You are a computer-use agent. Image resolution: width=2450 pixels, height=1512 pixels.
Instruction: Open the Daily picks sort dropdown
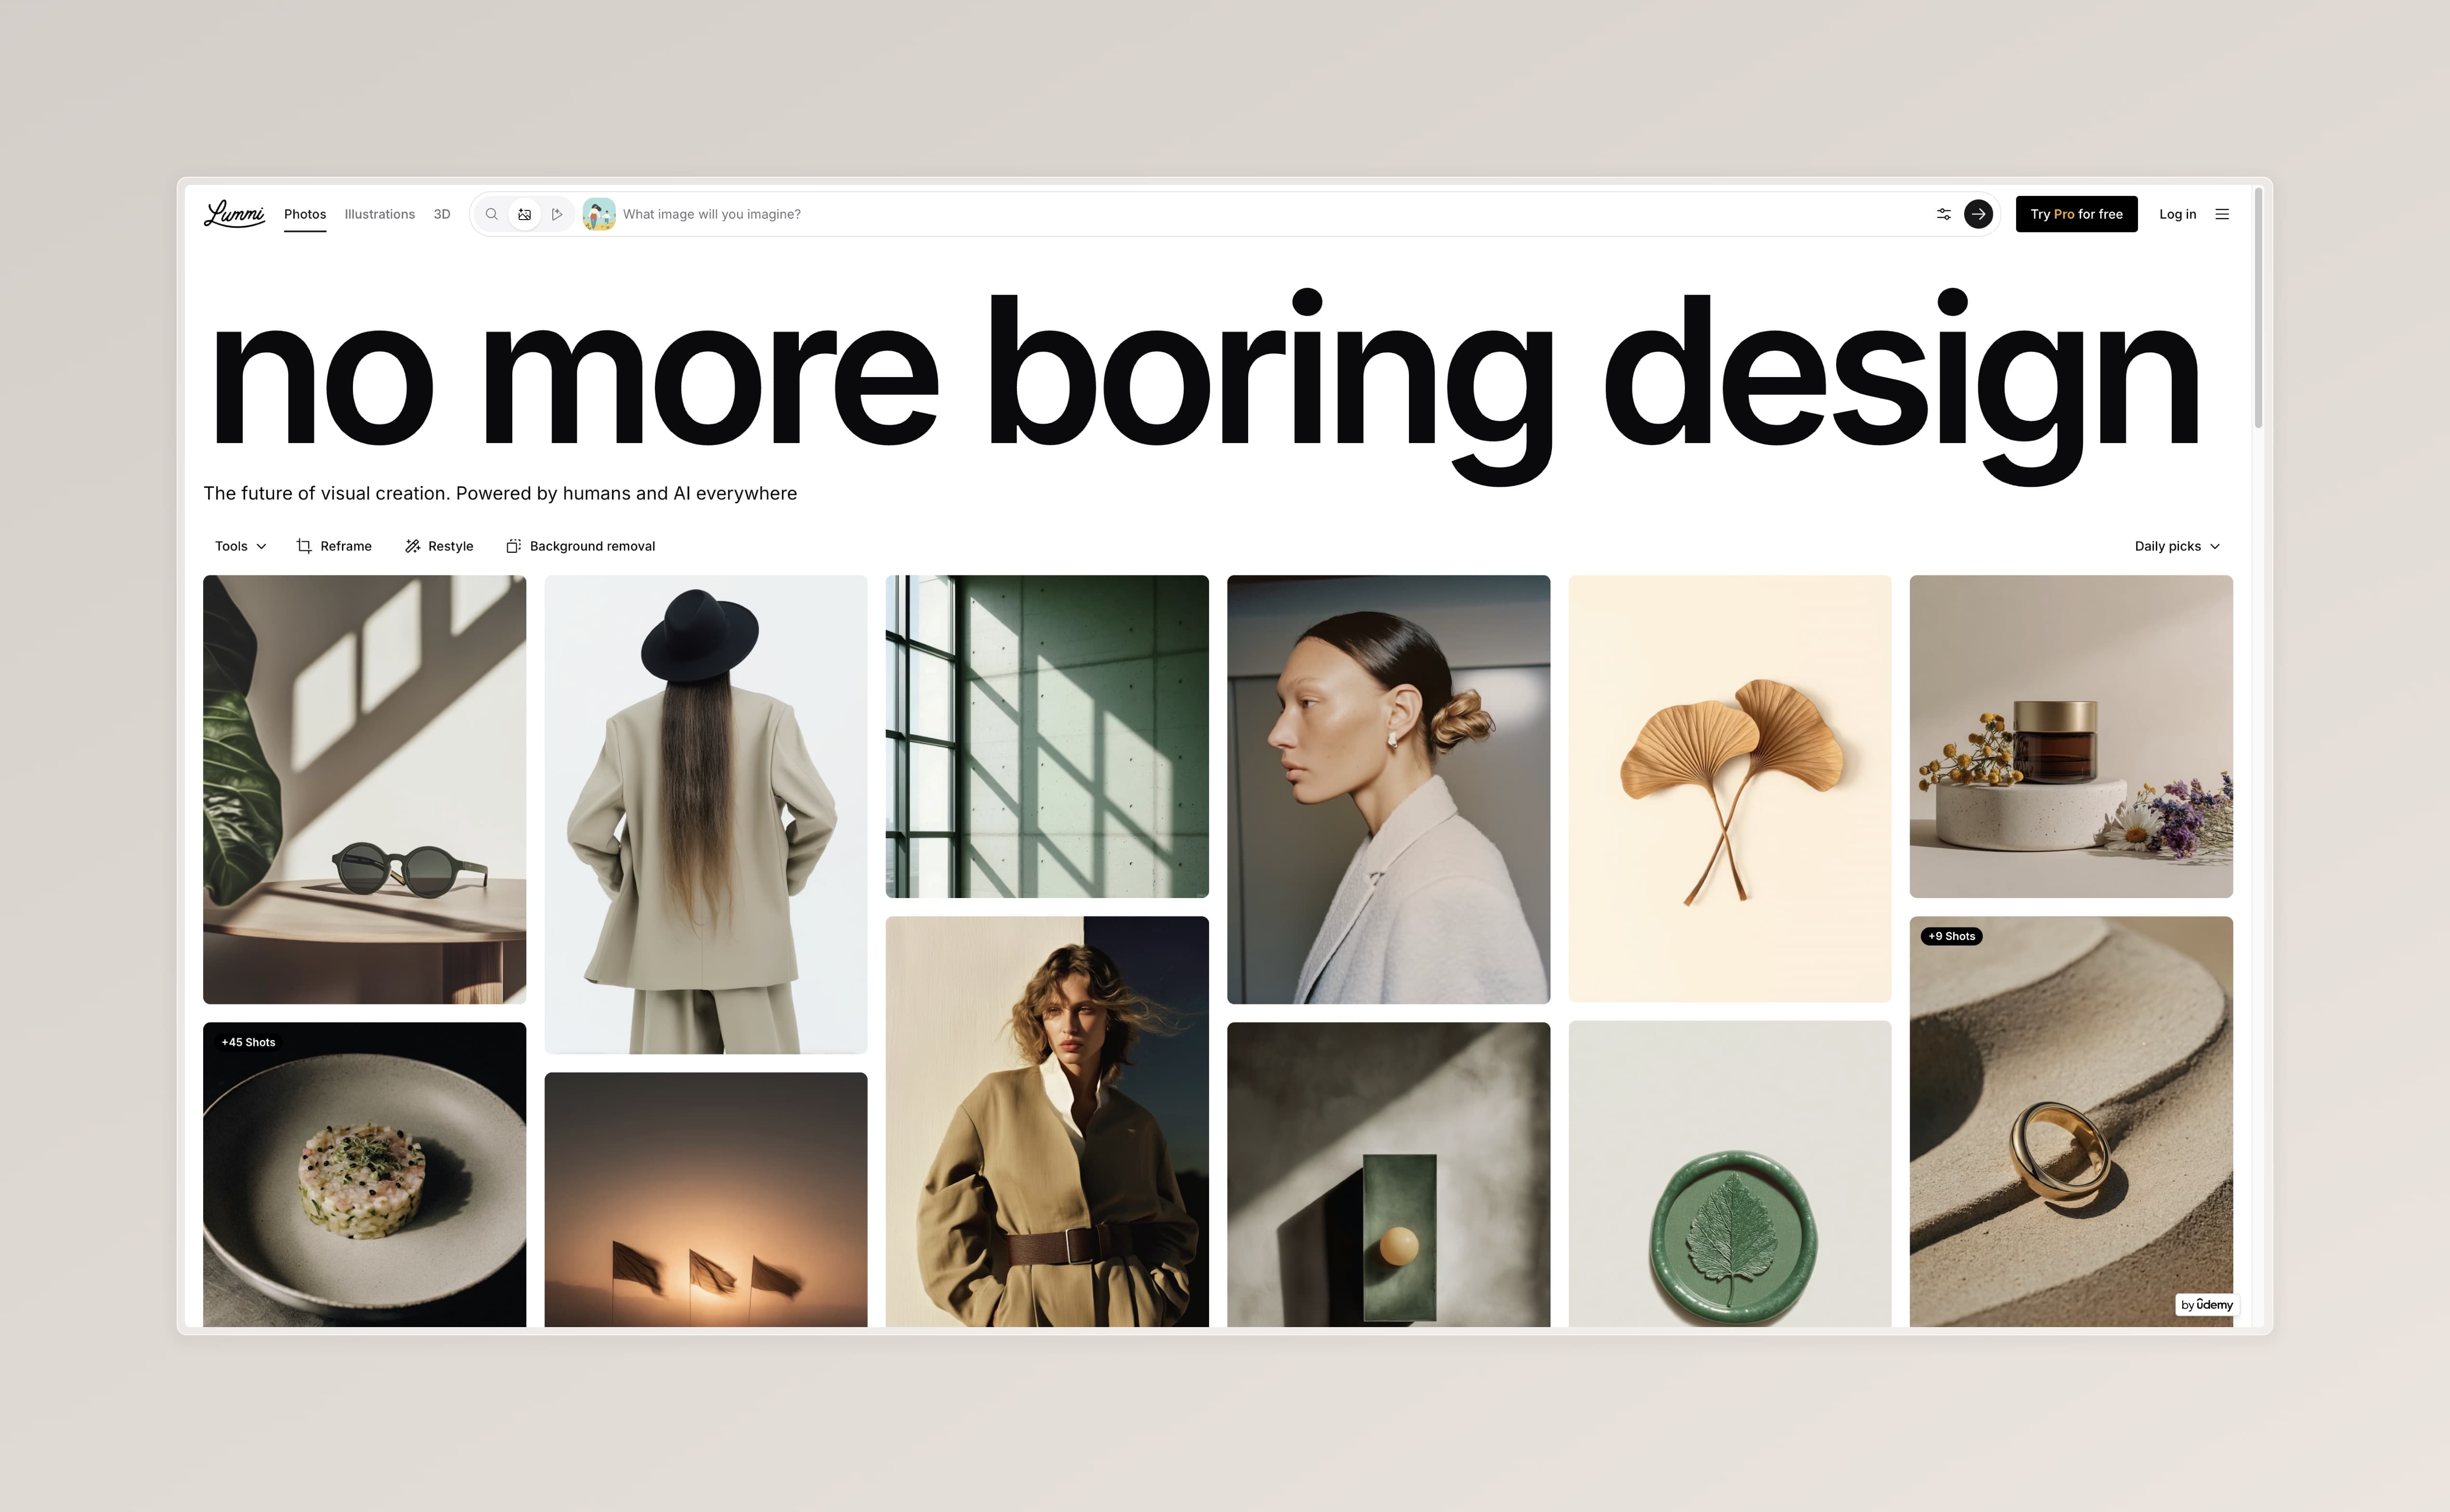pyautogui.click(x=2177, y=546)
